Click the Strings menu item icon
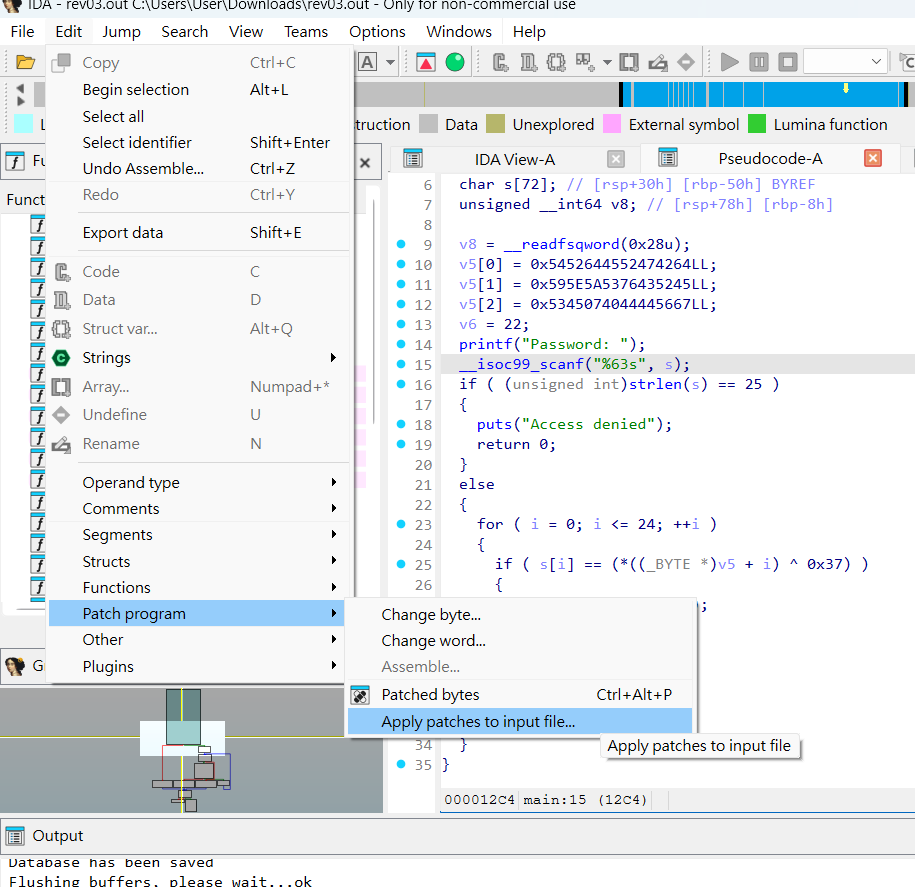The image size is (915, 887). tap(61, 358)
